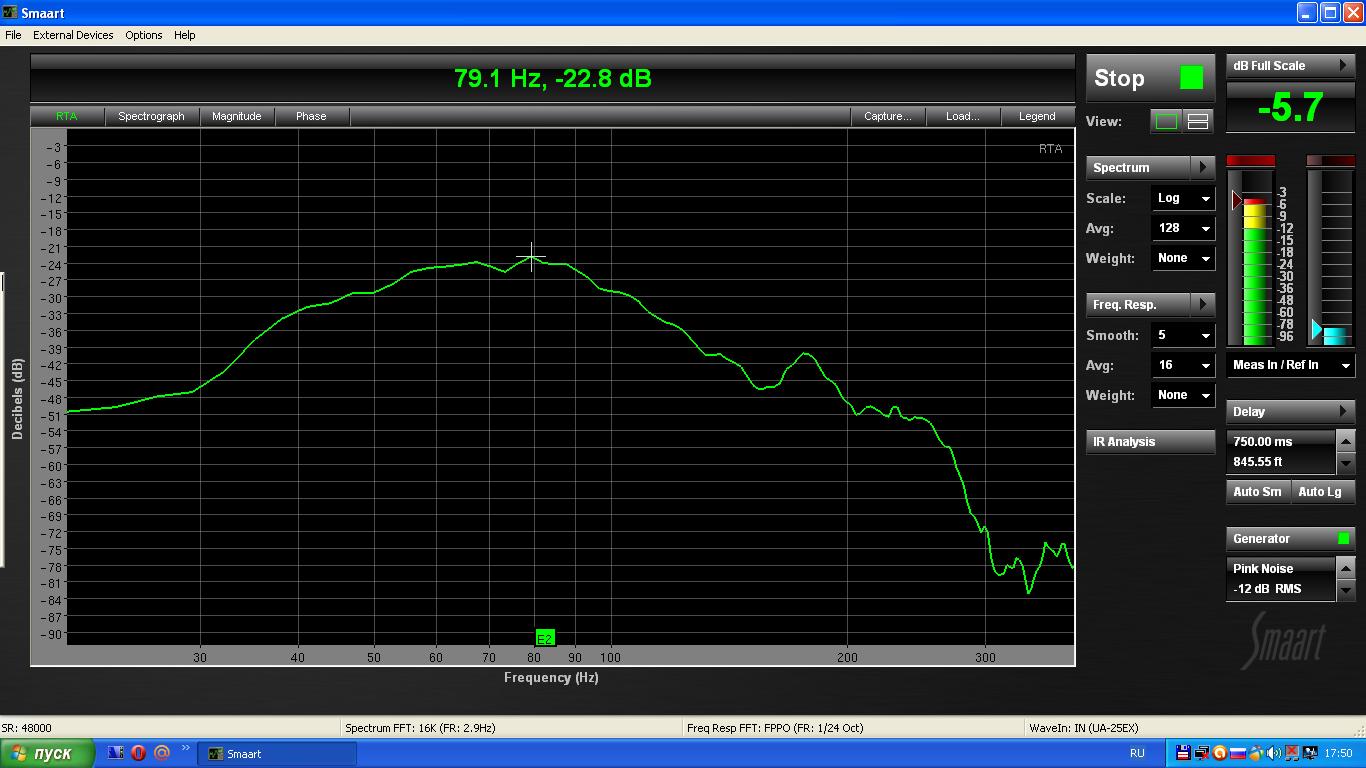This screenshot has width=1366, height=768.
Task: Open the display monitor tray icon
Action: 1308,753
